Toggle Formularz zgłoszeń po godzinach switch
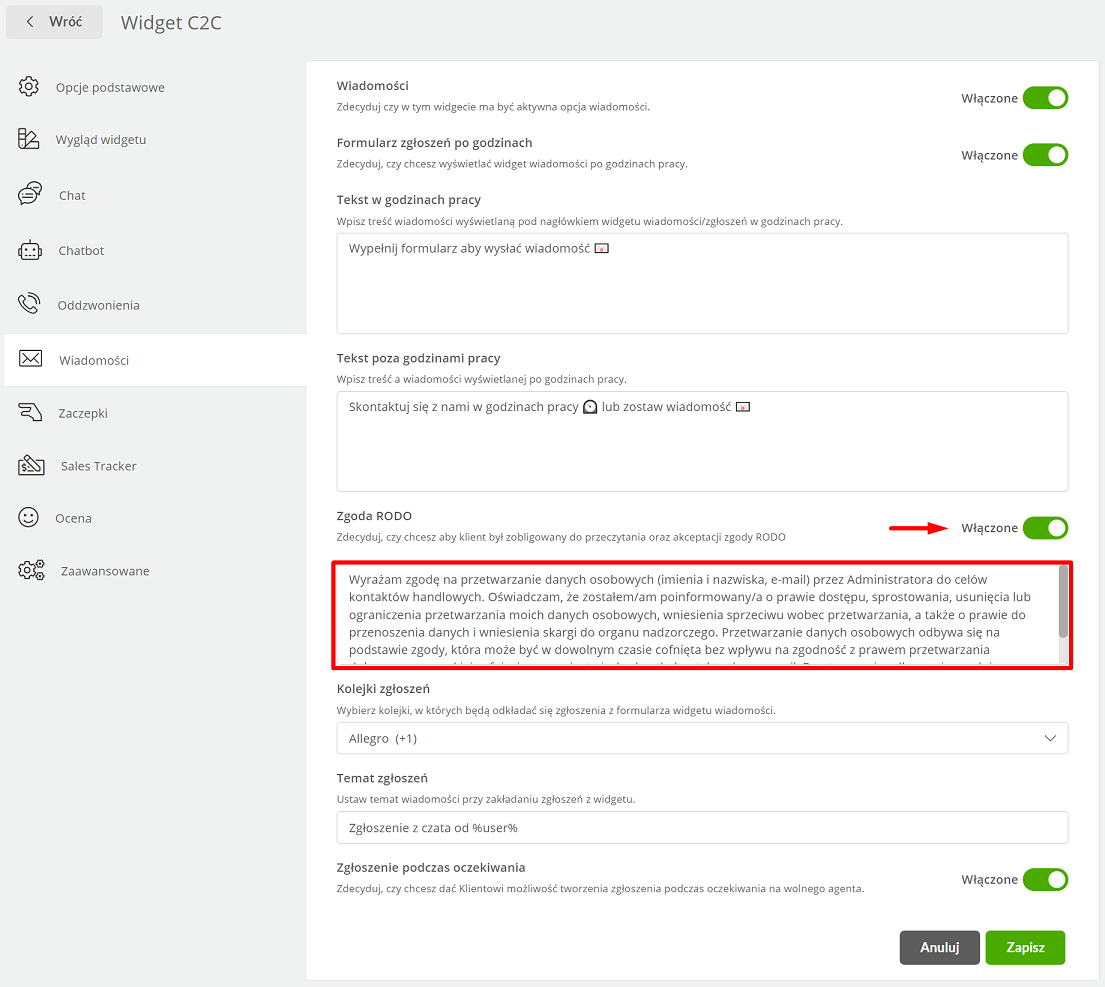Viewport: 1105px width, 987px height. (x=1045, y=155)
